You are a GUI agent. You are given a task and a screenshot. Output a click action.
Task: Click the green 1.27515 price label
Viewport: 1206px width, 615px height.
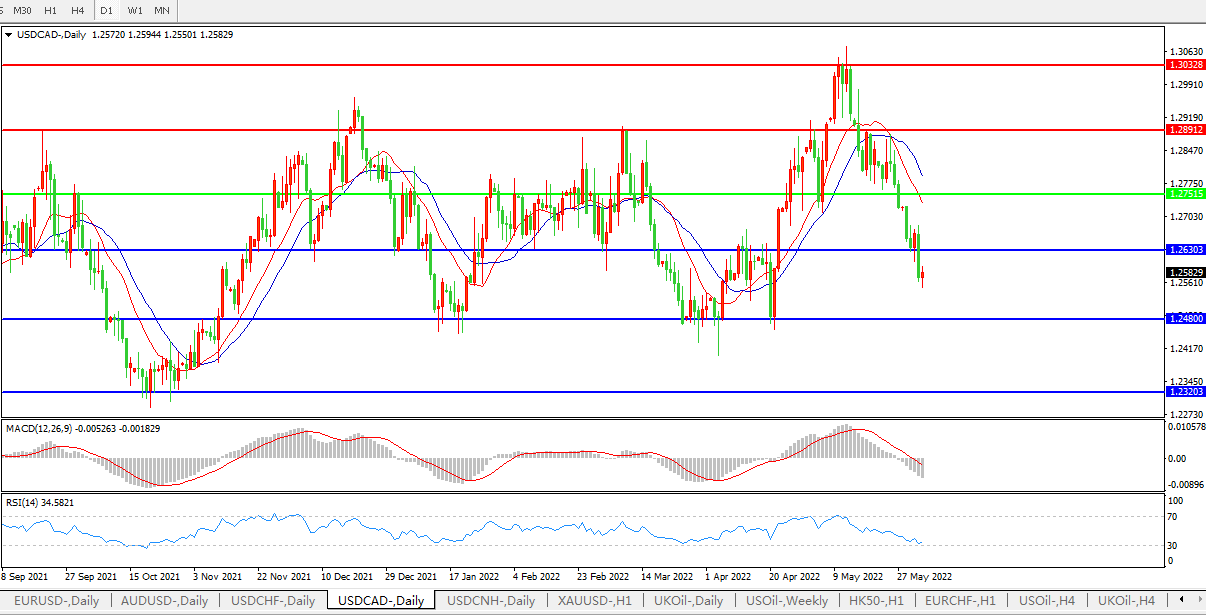click(1185, 193)
